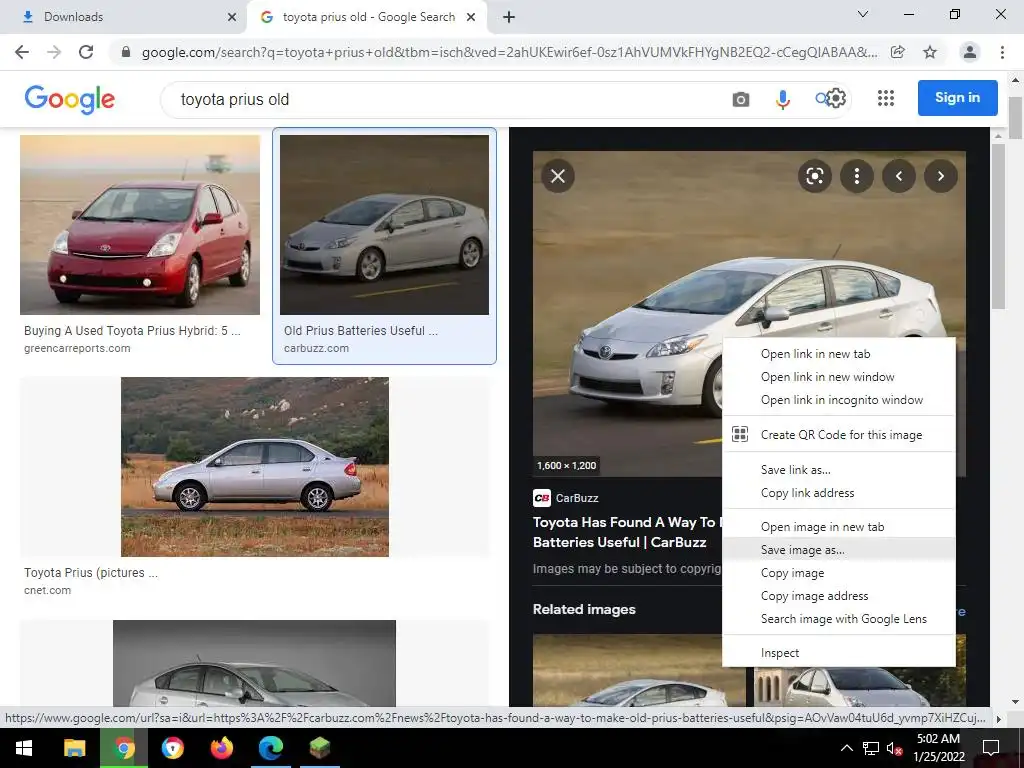Open Chrome three-dot menu
Viewport: 1024px width, 768px height.
point(1002,52)
